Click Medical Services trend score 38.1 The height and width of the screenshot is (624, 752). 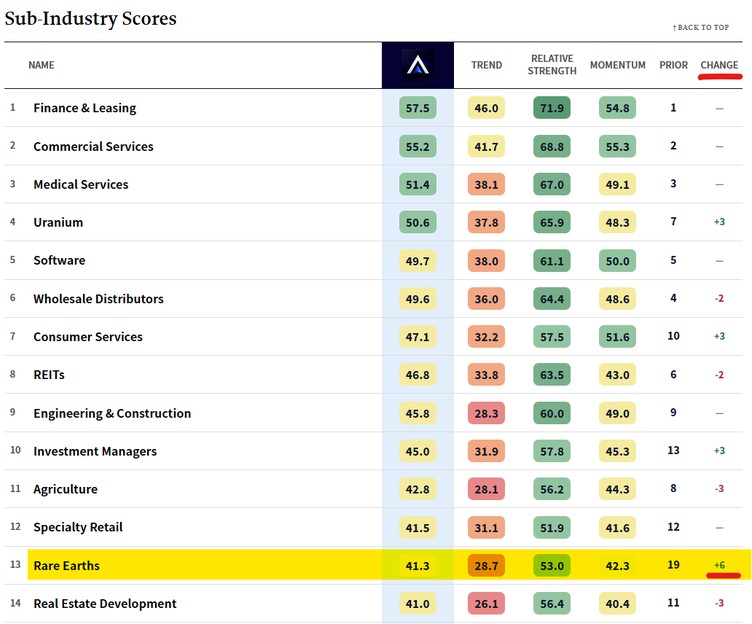pos(486,185)
